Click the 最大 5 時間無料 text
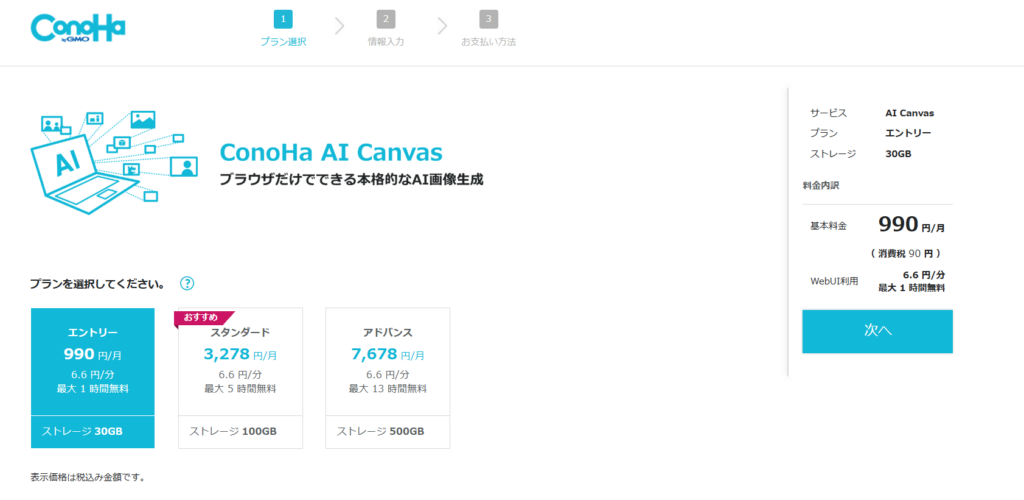 240,389
